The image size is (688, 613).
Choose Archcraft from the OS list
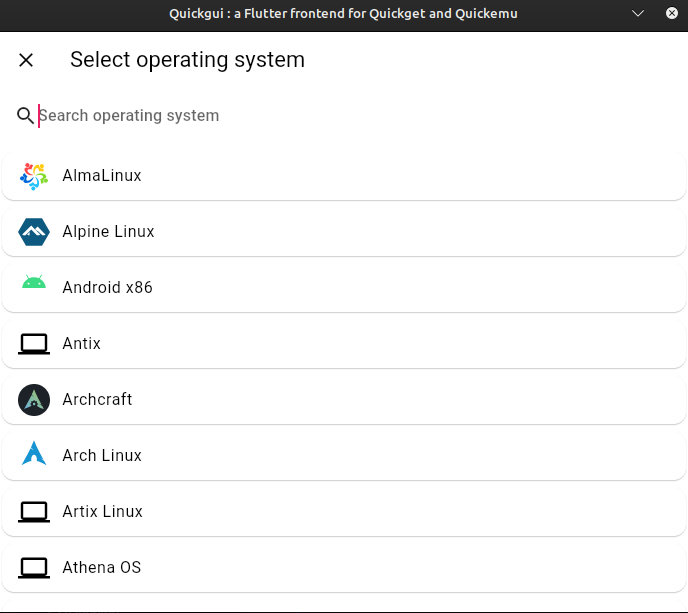pos(344,400)
